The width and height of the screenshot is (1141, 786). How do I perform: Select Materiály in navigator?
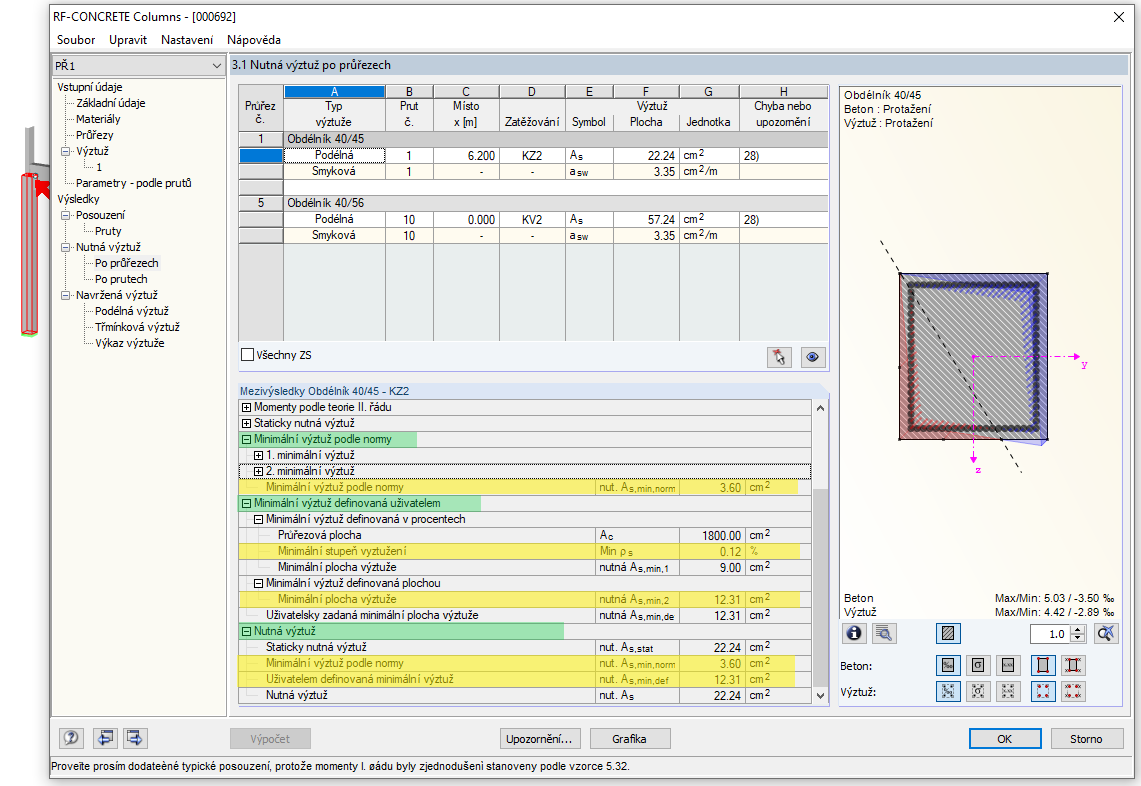click(98, 119)
